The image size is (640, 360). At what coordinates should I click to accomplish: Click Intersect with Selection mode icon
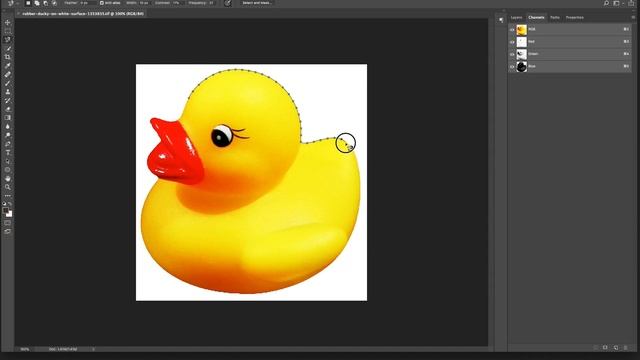coord(54,3)
